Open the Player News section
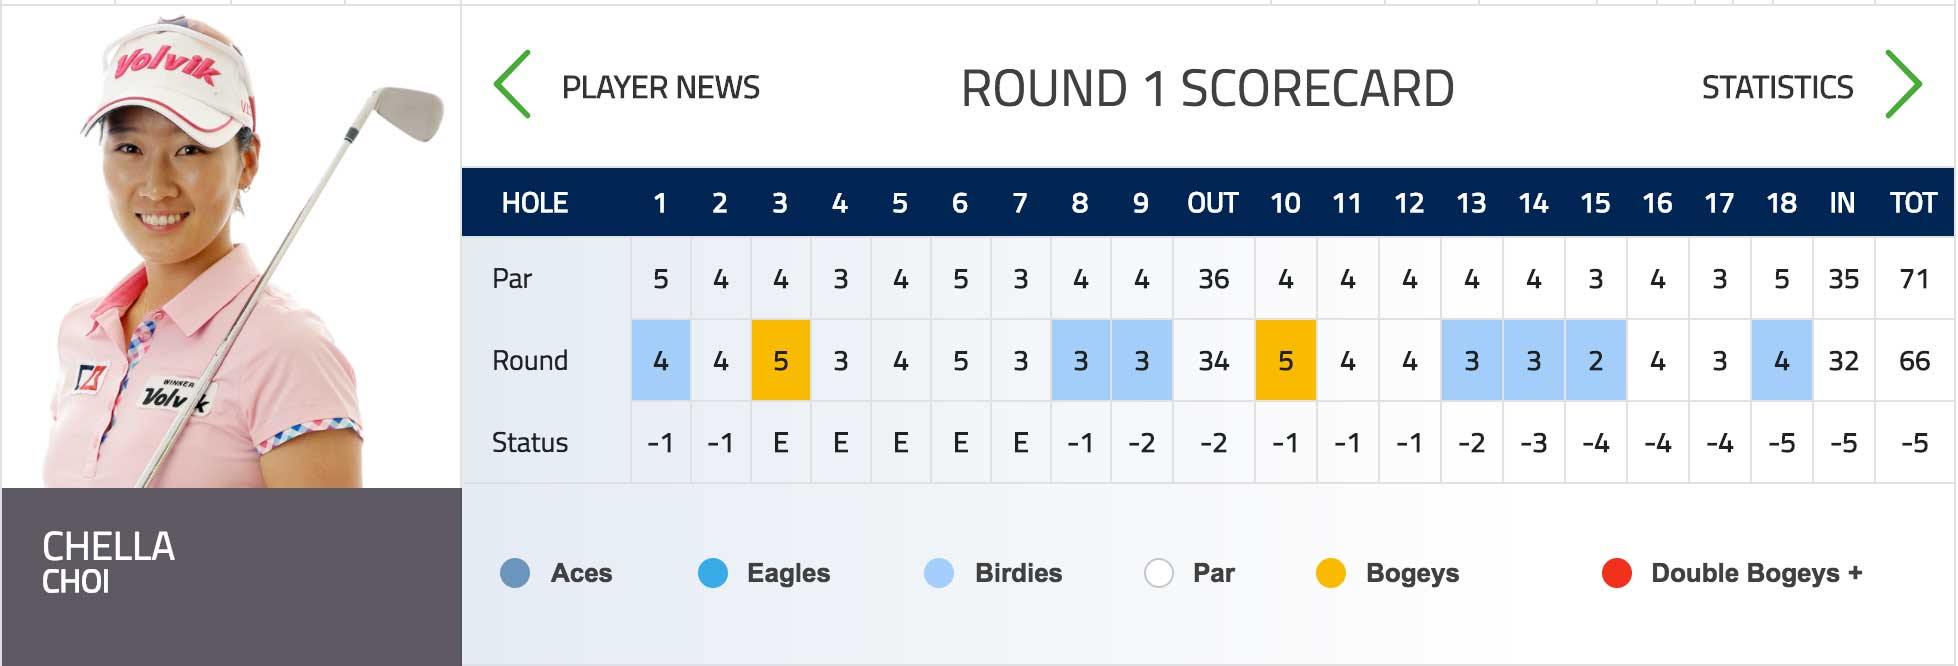The height and width of the screenshot is (666, 1958). pyautogui.click(x=660, y=88)
